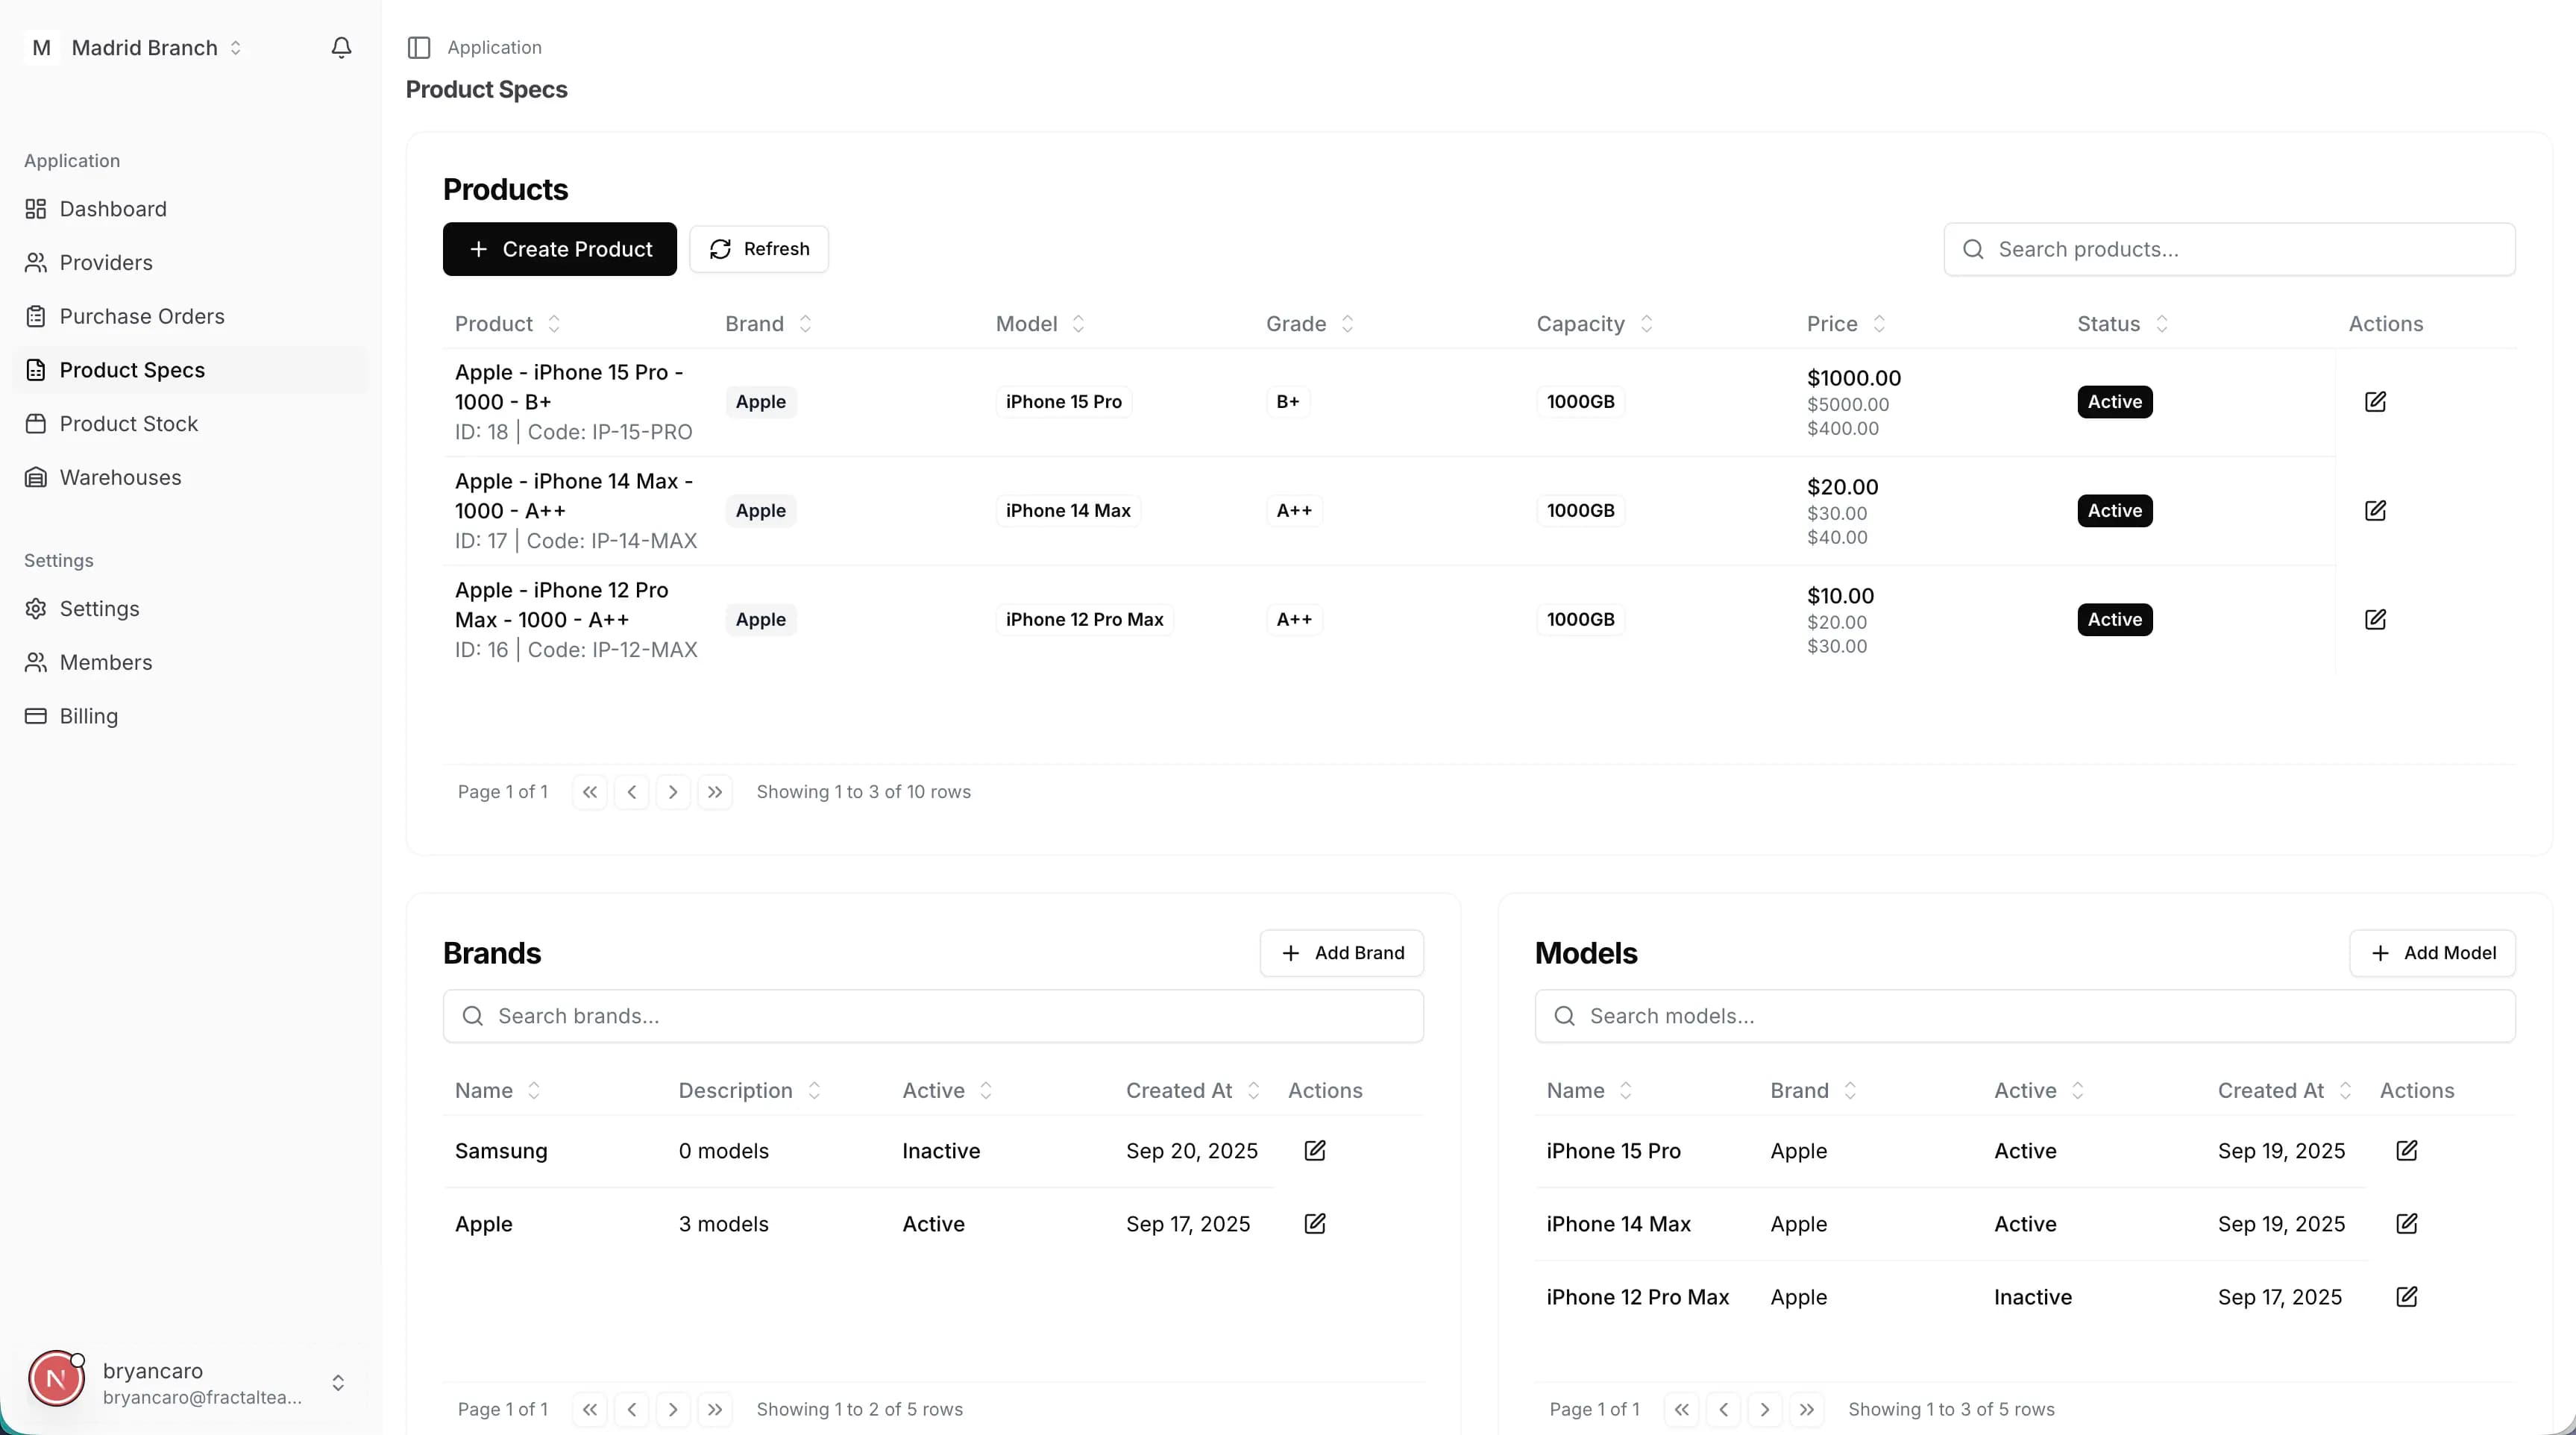2576x1435 pixels.
Task: Edit the Samsung brand entry
Action: pyautogui.click(x=1314, y=1151)
